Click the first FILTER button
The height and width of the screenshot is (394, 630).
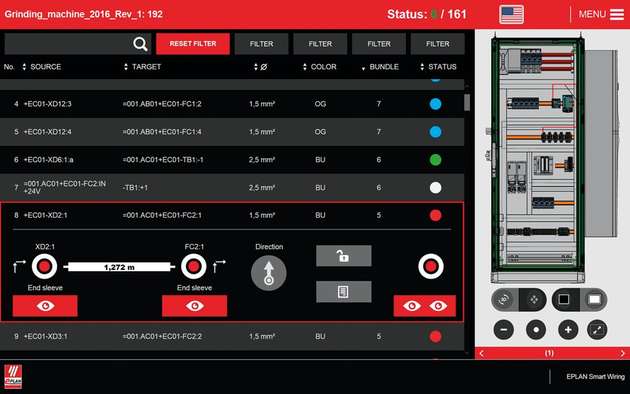click(262, 44)
